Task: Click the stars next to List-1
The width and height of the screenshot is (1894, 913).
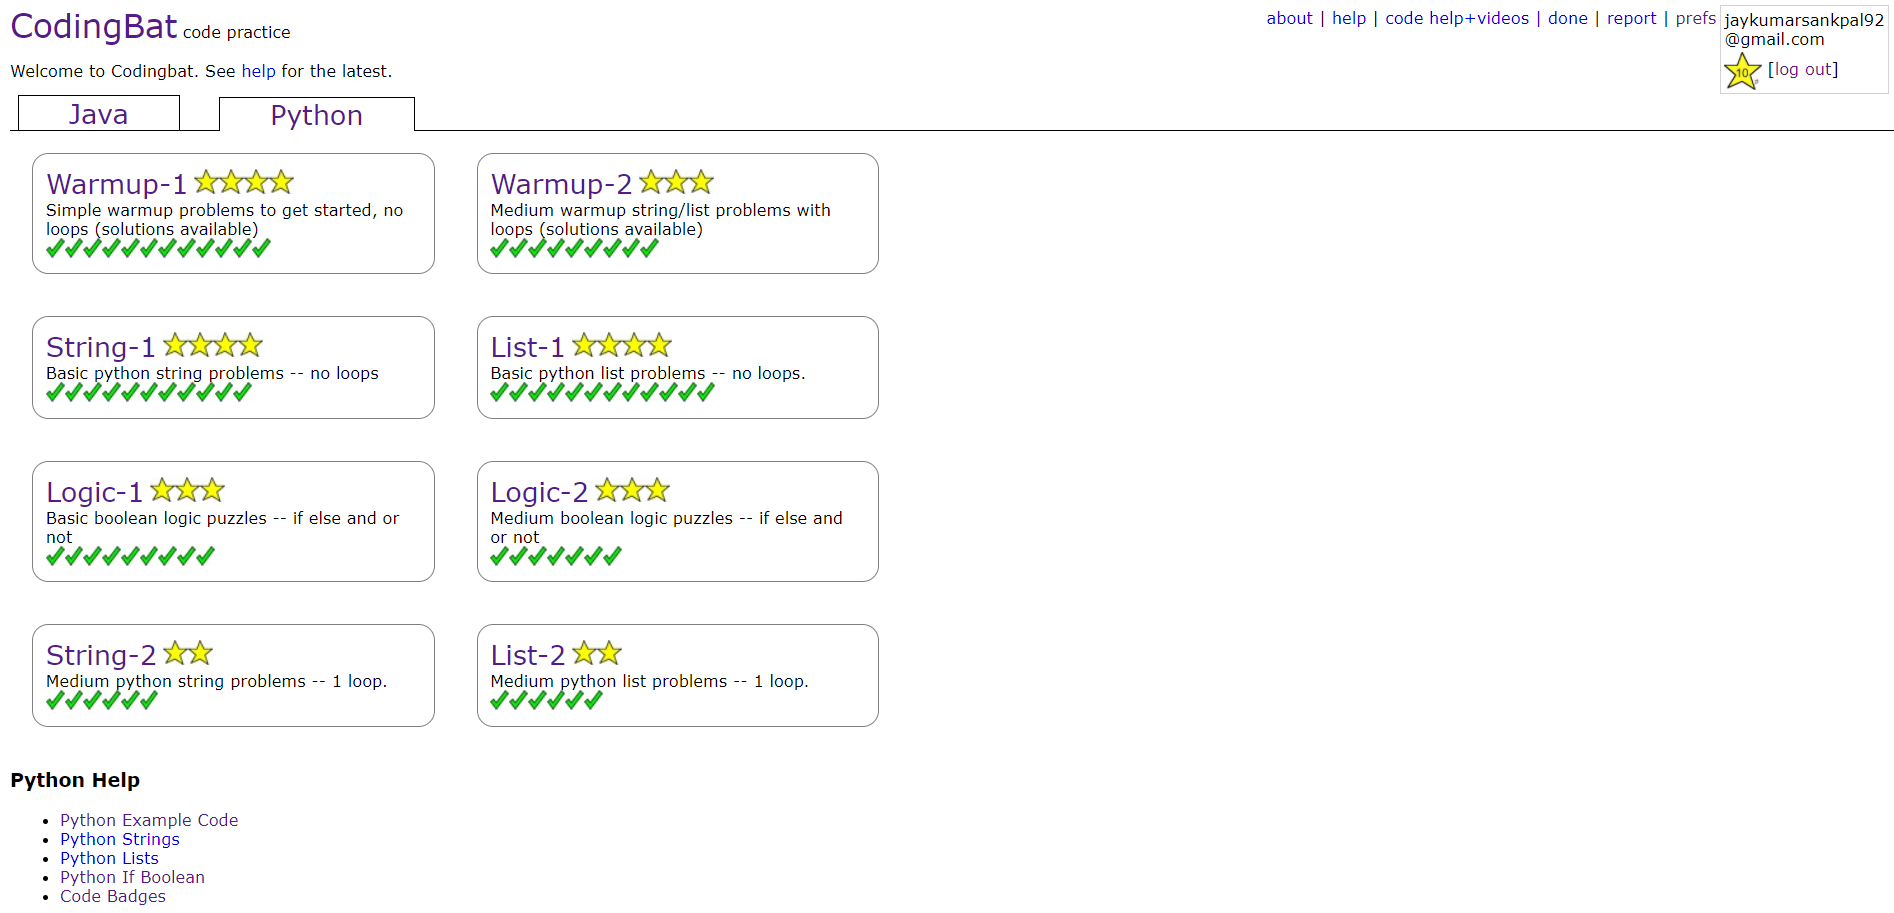Action: (x=622, y=345)
